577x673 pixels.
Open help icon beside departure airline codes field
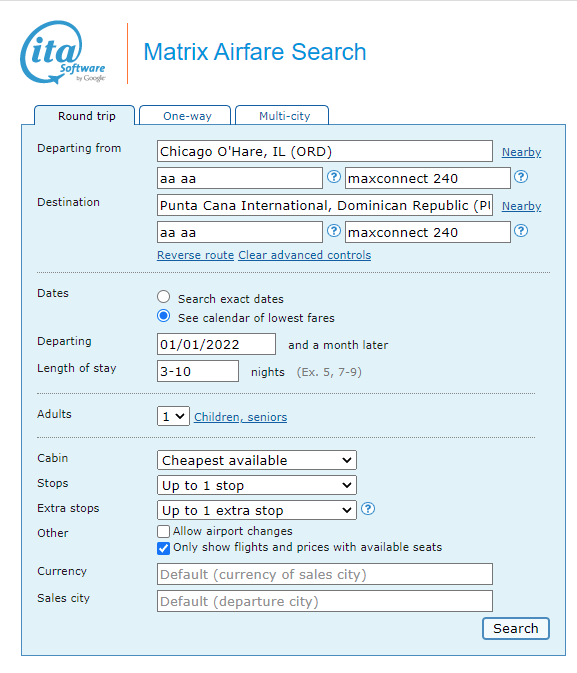(x=334, y=177)
